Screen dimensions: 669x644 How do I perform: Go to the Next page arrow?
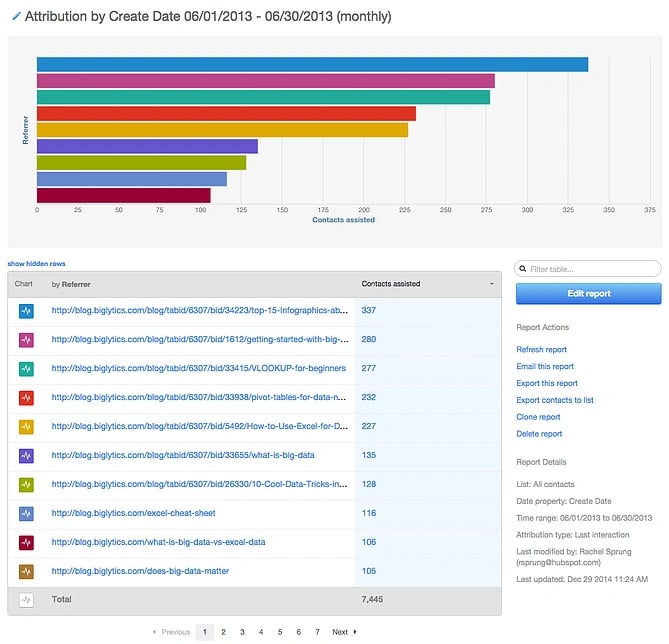pos(343,632)
